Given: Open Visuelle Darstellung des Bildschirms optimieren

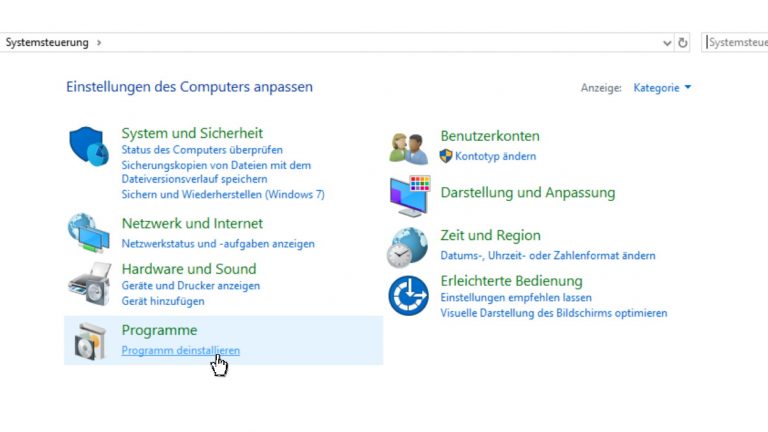Looking at the screenshot, I should tap(553, 313).
